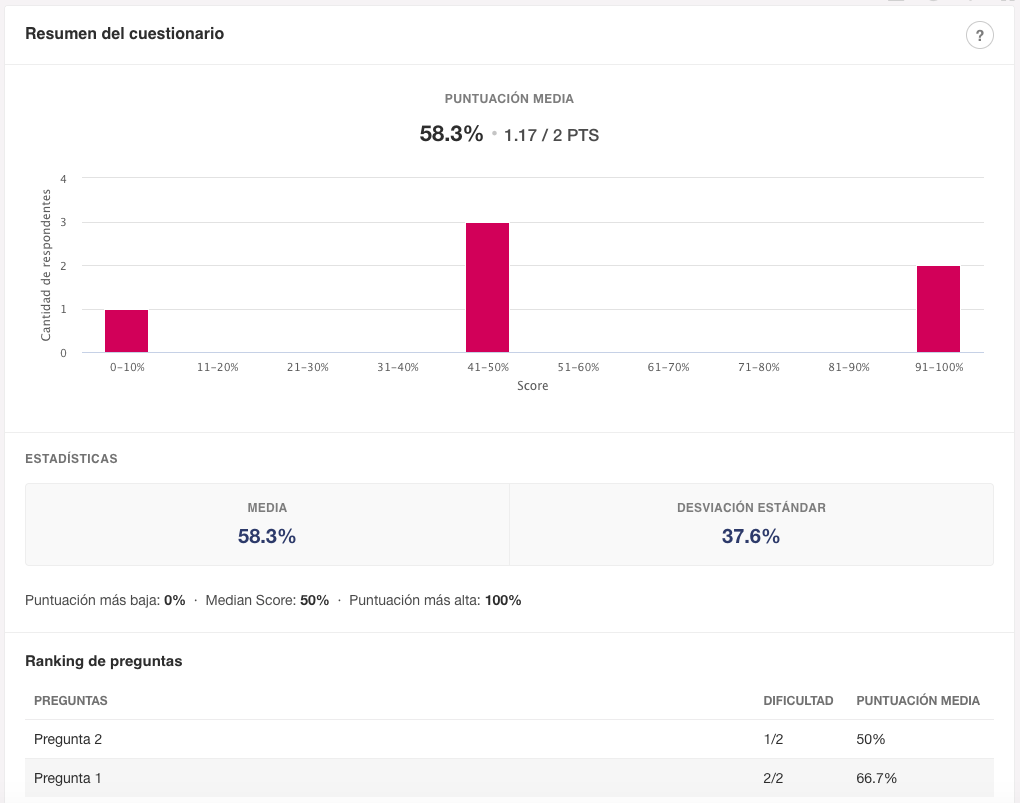Image resolution: width=1020 pixels, height=803 pixels.
Task: Click the PREGUNTAS column header
Action: [70, 700]
